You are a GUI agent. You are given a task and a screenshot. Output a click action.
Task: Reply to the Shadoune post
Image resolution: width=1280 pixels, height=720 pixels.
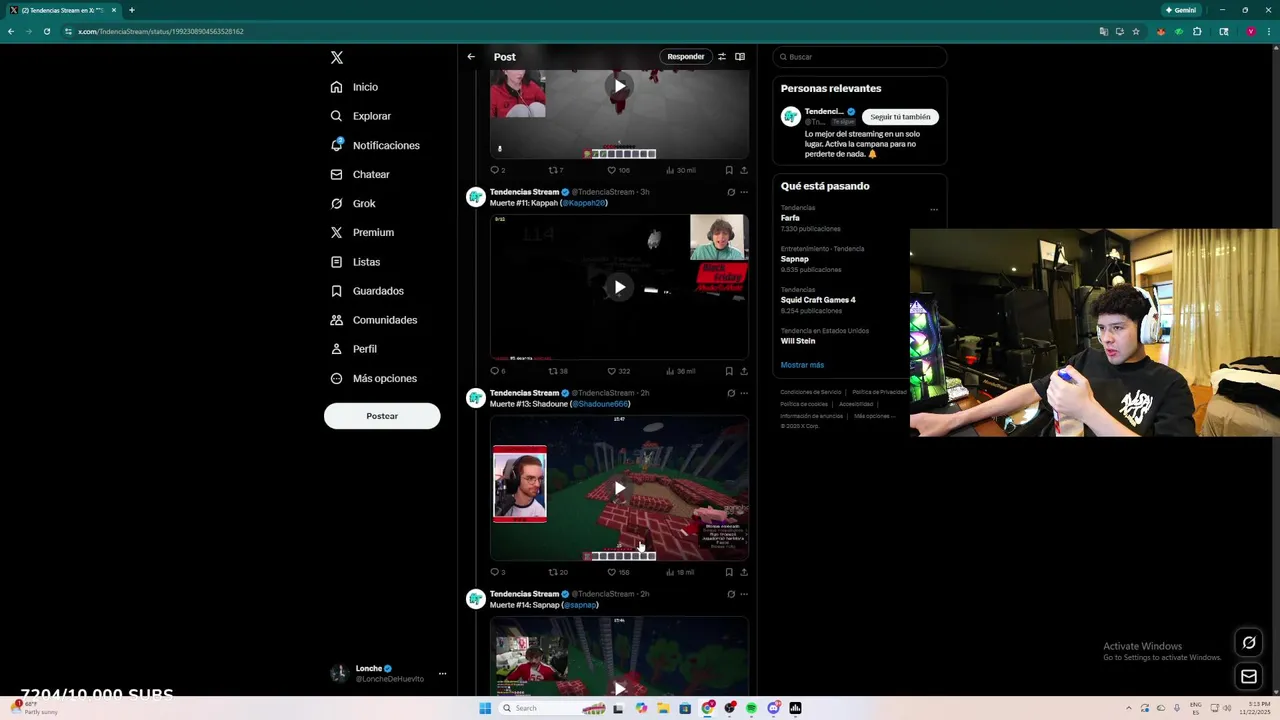[x=497, y=572]
